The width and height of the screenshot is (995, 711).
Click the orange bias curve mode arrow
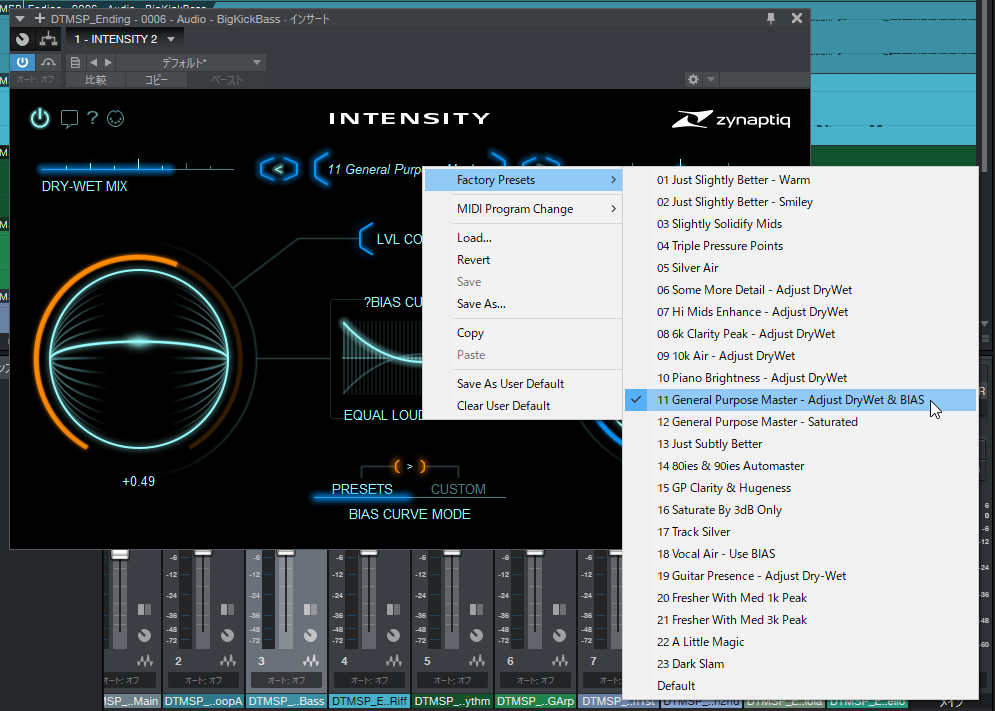410,467
